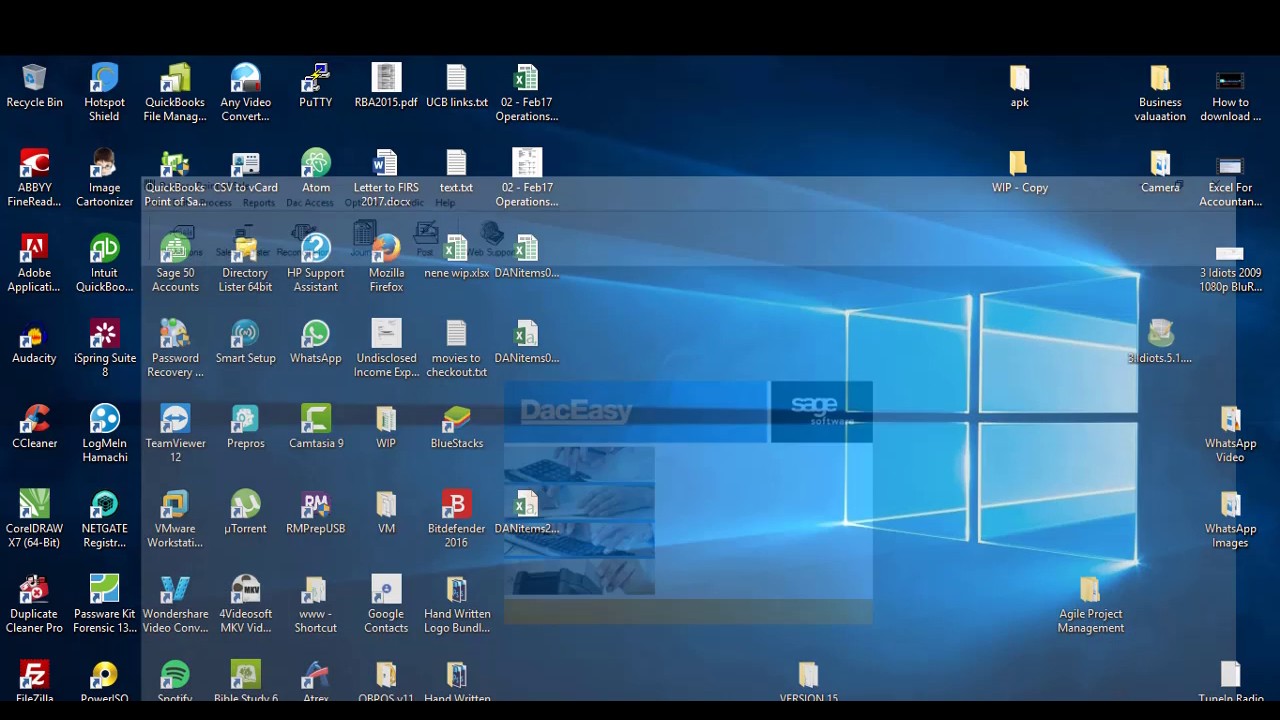Open Letter to FIRS 2017.docx

(386, 178)
